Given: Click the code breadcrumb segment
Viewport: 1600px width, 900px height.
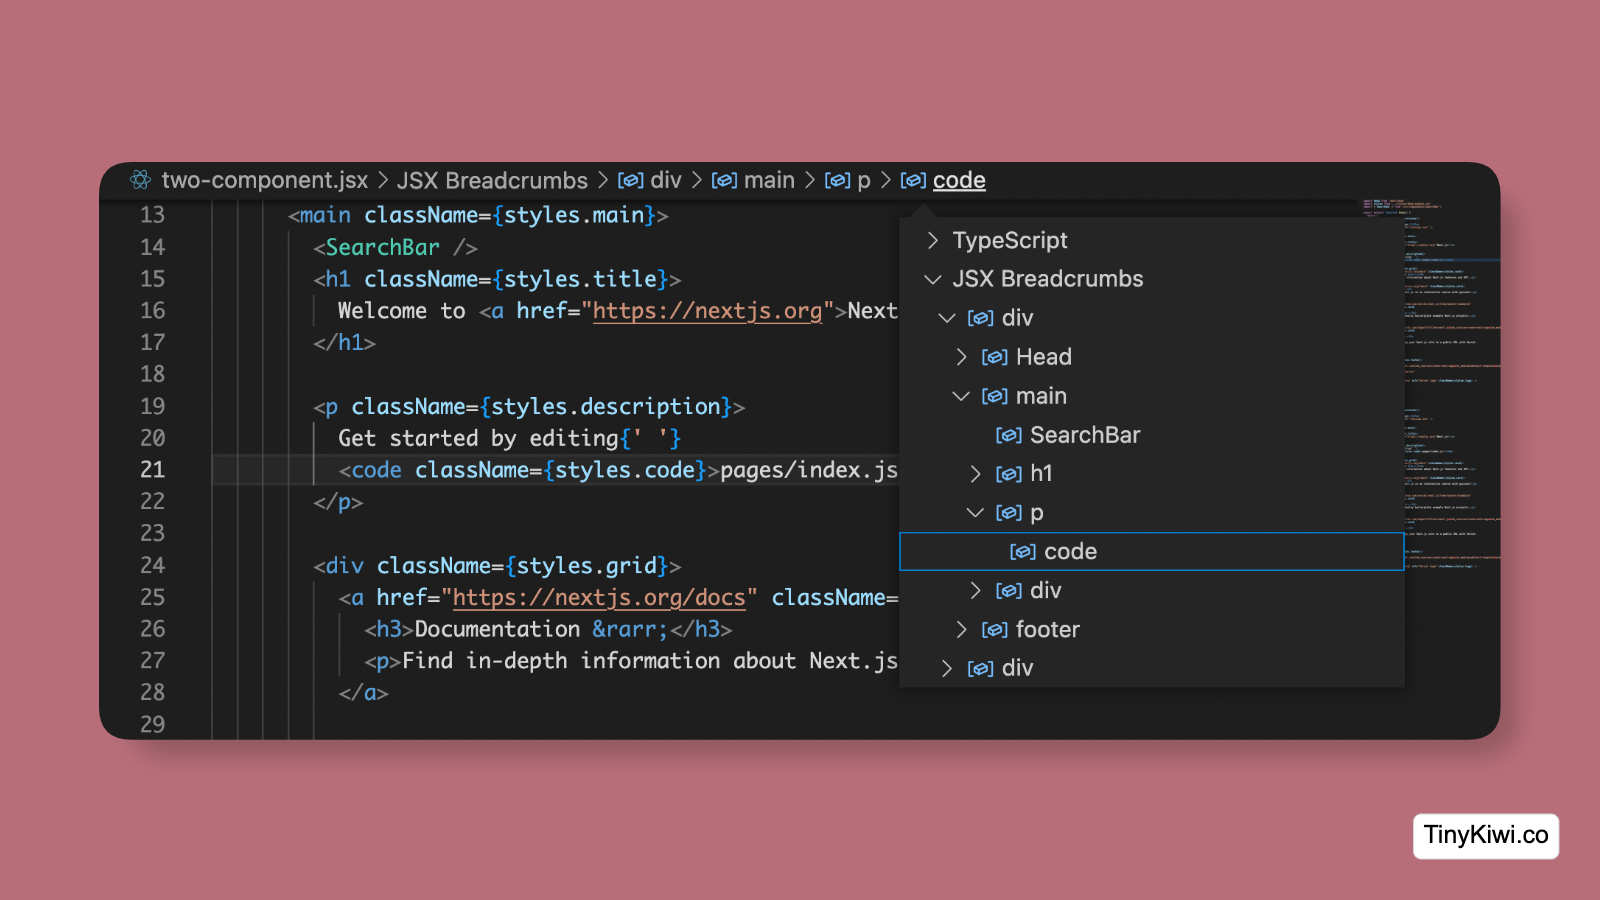Looking at the screenshot, I should (x=959, y=180).
